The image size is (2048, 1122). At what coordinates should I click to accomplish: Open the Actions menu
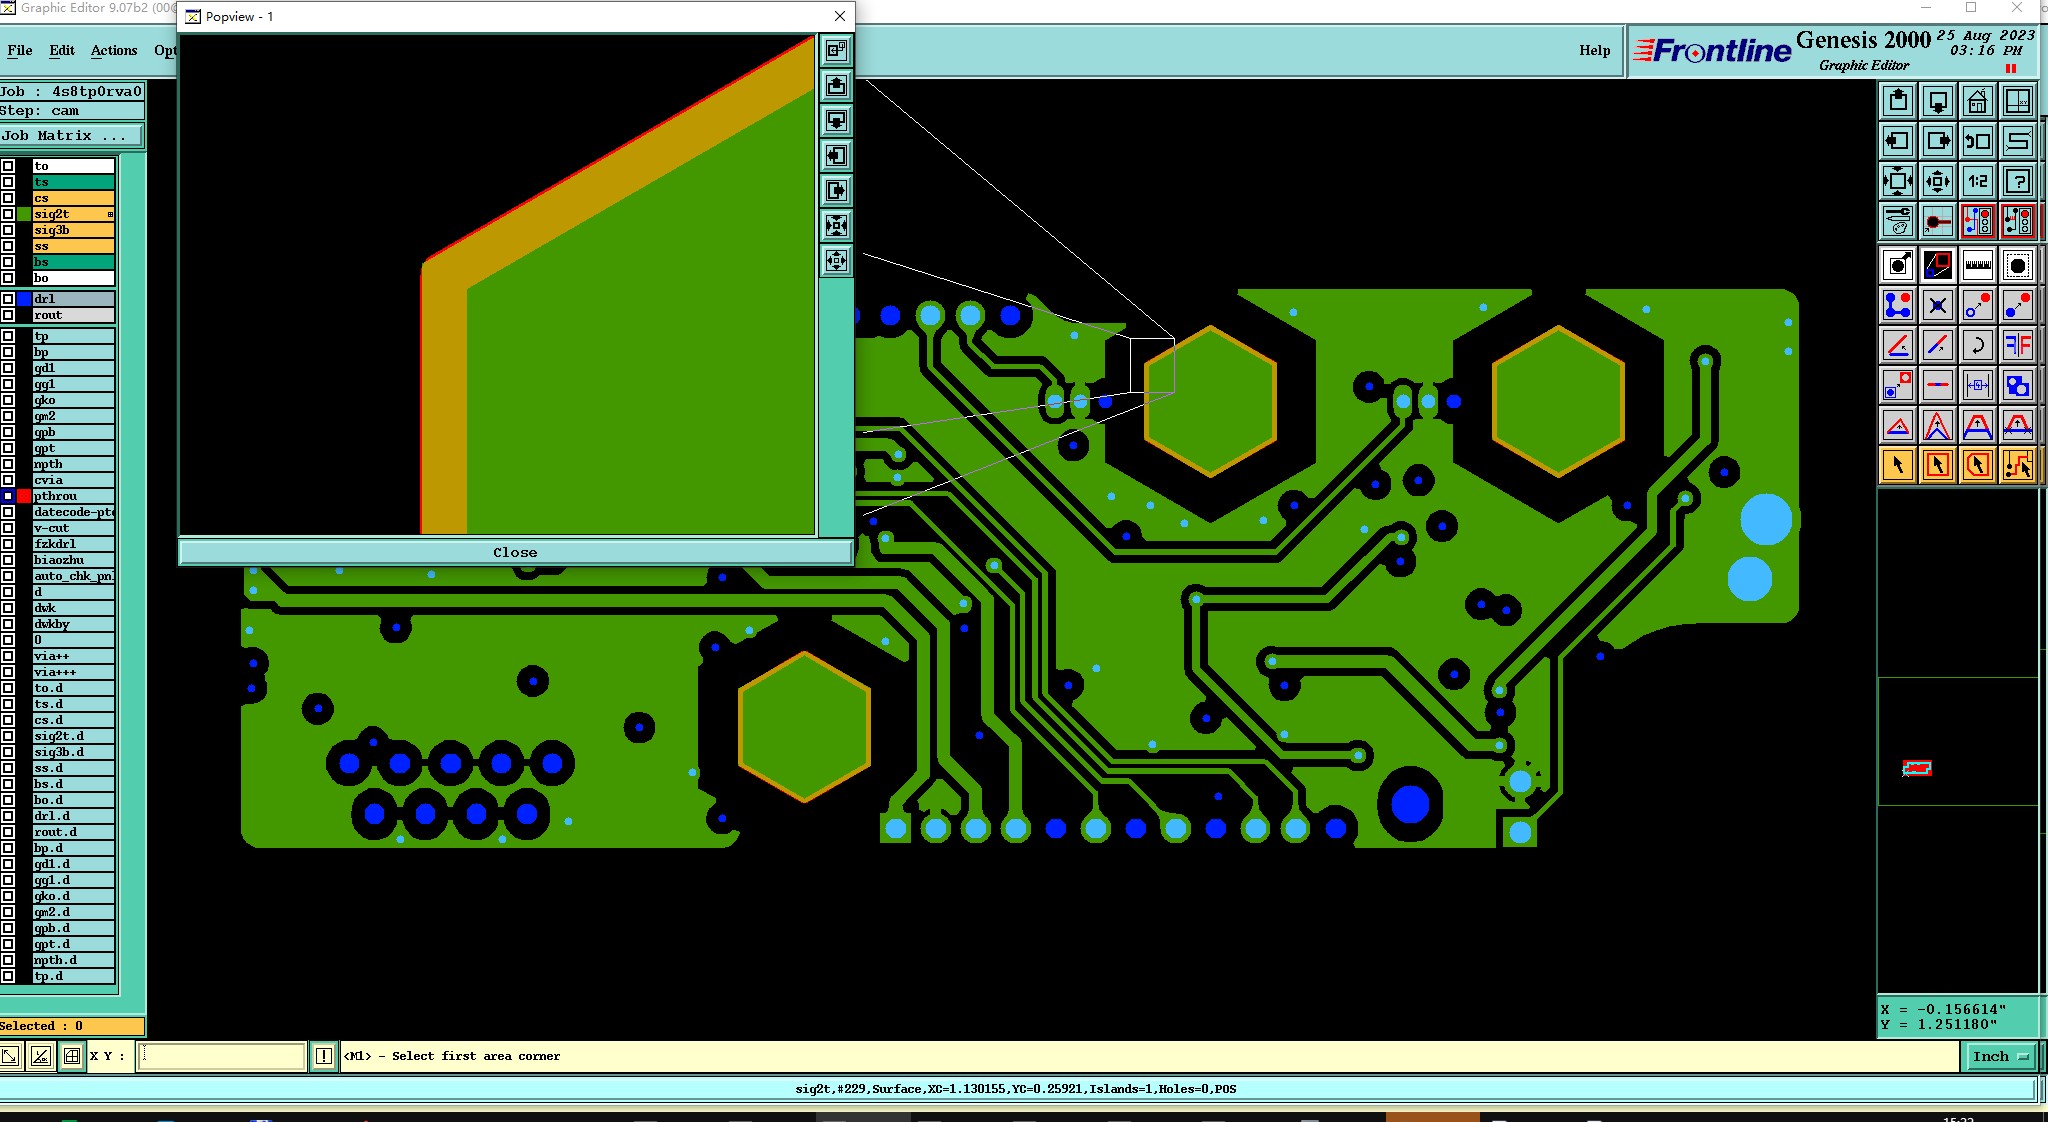coord(114,50)
